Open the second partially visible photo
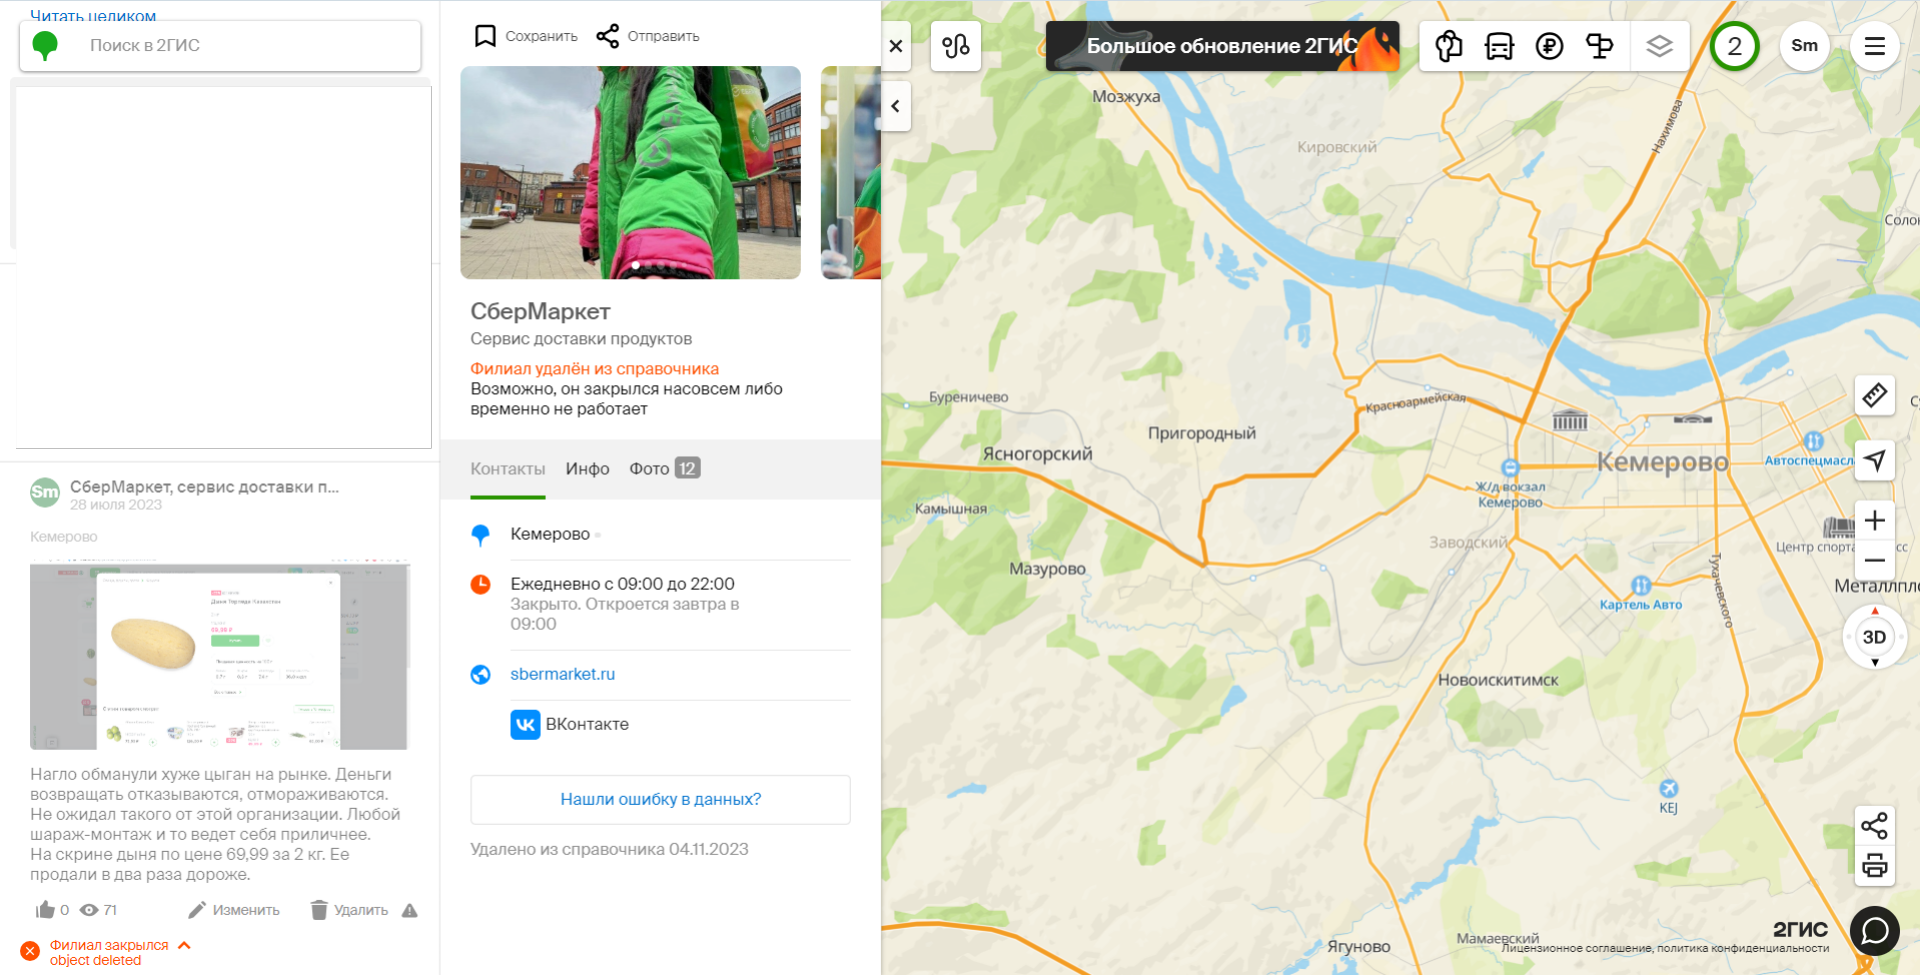Screen dimensions: 1920x975 851,172
